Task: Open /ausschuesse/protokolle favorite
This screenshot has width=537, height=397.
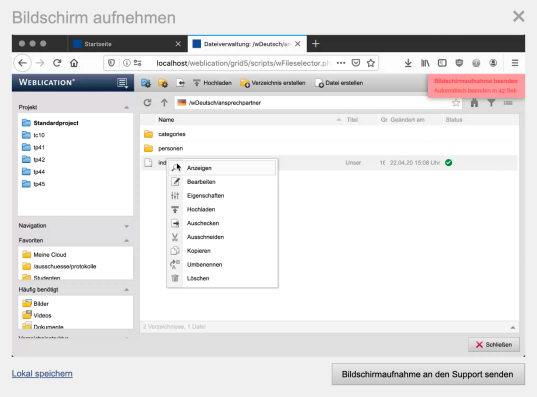Action: coord(59,266)
